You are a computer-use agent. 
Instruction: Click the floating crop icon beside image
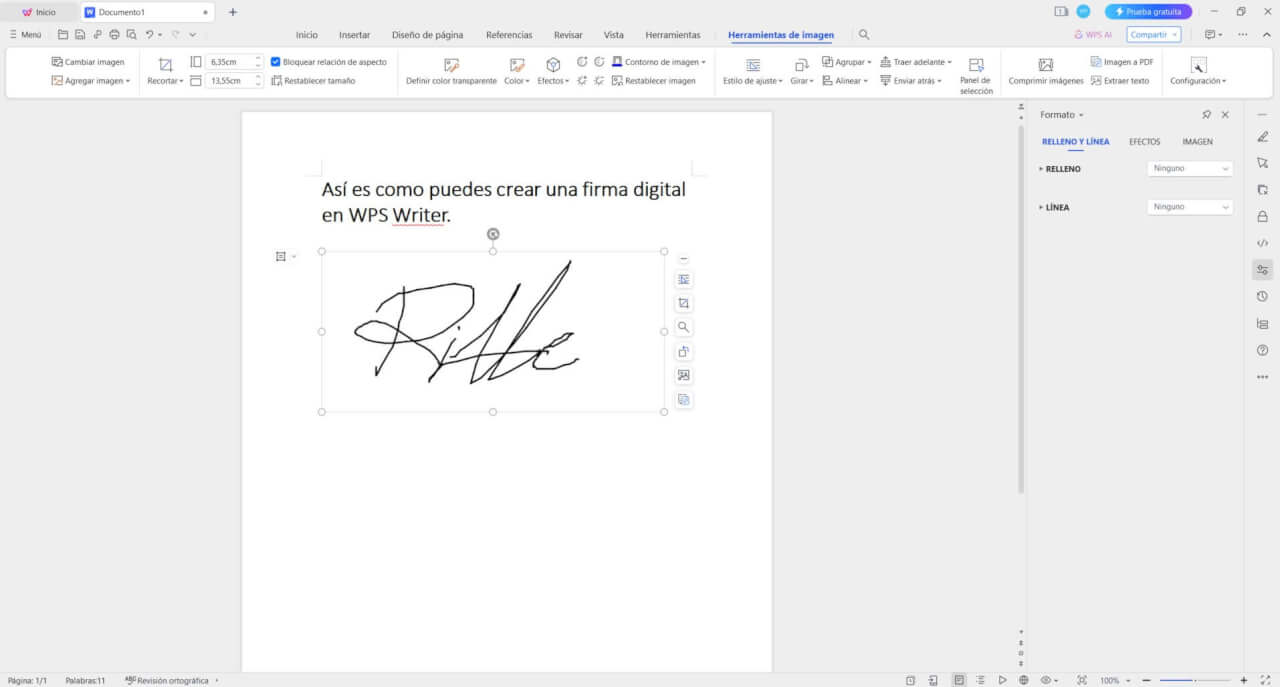pyautogui.click(x=684, y=303)
